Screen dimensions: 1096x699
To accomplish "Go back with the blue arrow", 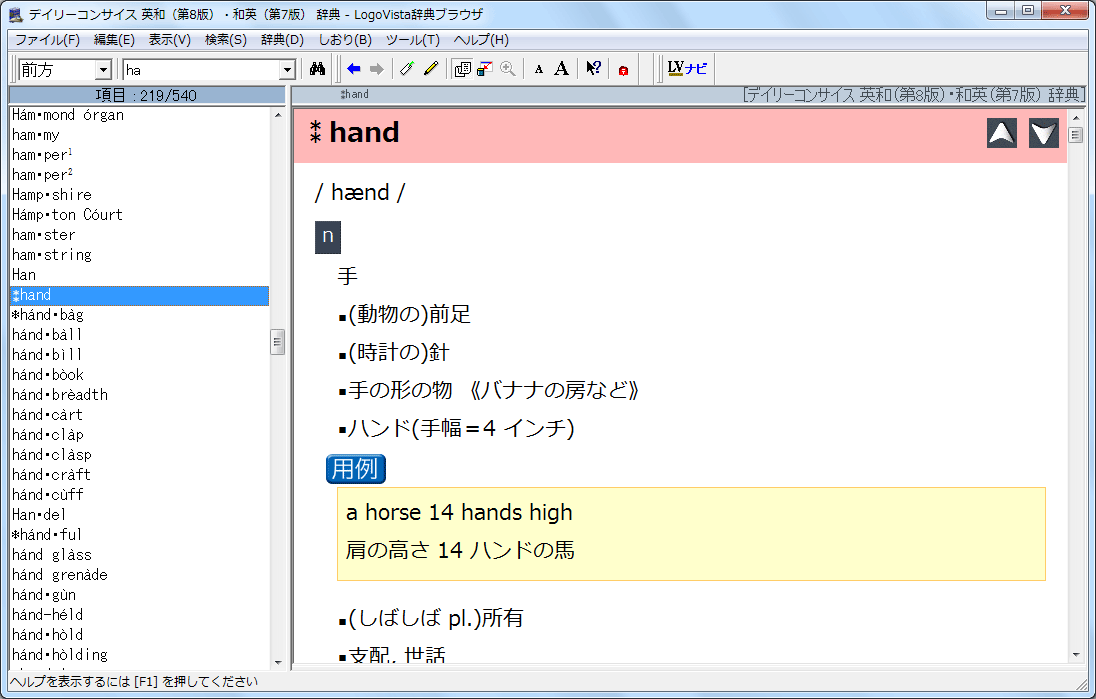I will (354, 69).
